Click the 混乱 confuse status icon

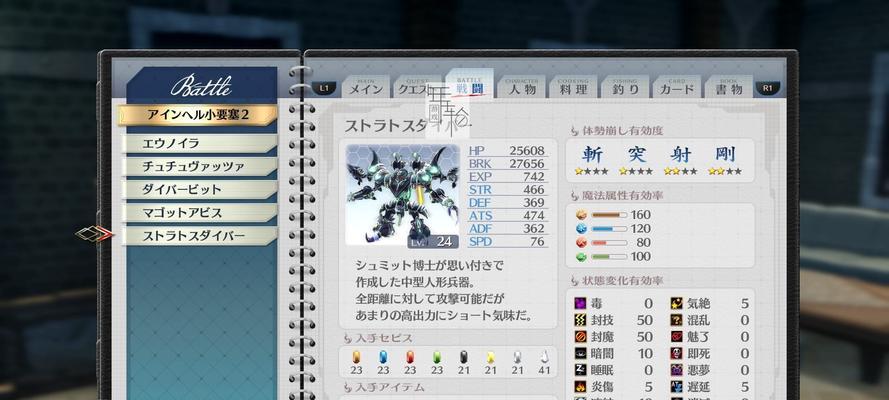[x=676, y=320]
